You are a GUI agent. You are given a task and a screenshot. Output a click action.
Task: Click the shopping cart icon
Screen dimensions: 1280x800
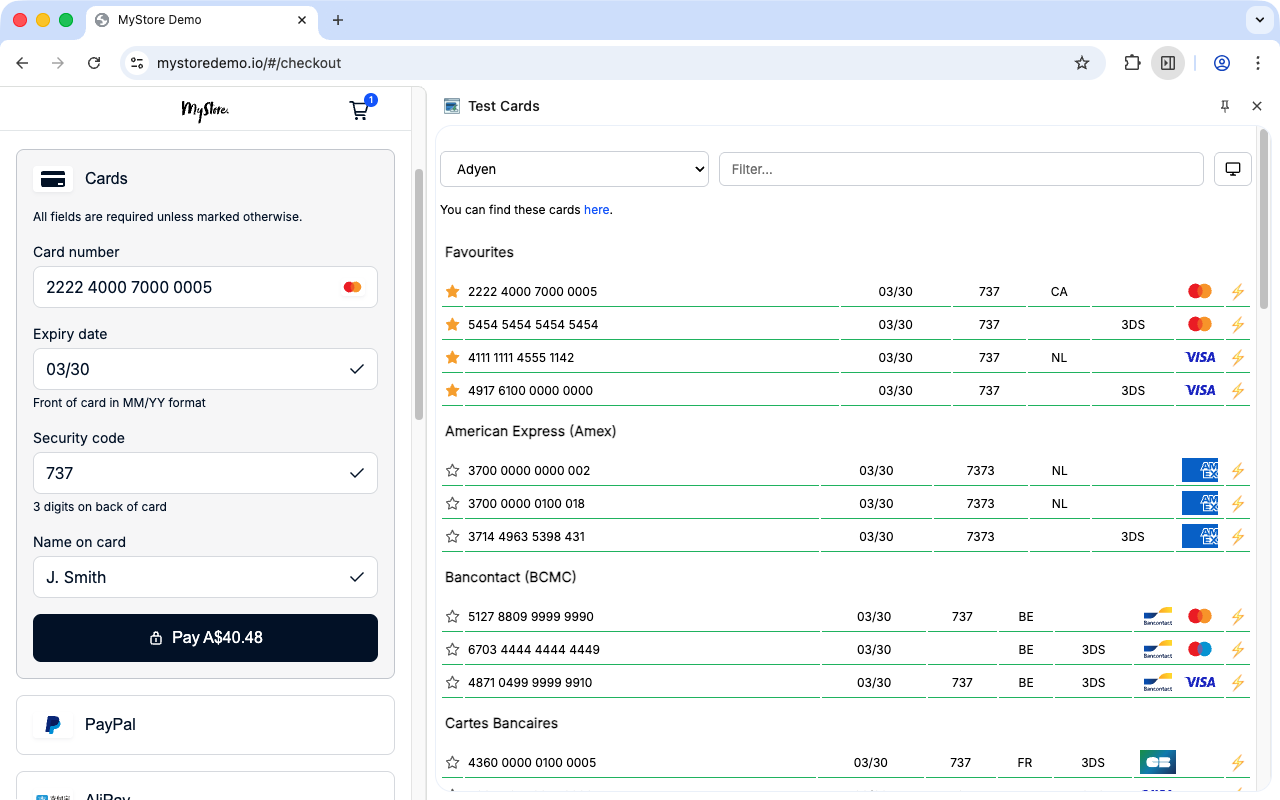(x=359, y=110)
